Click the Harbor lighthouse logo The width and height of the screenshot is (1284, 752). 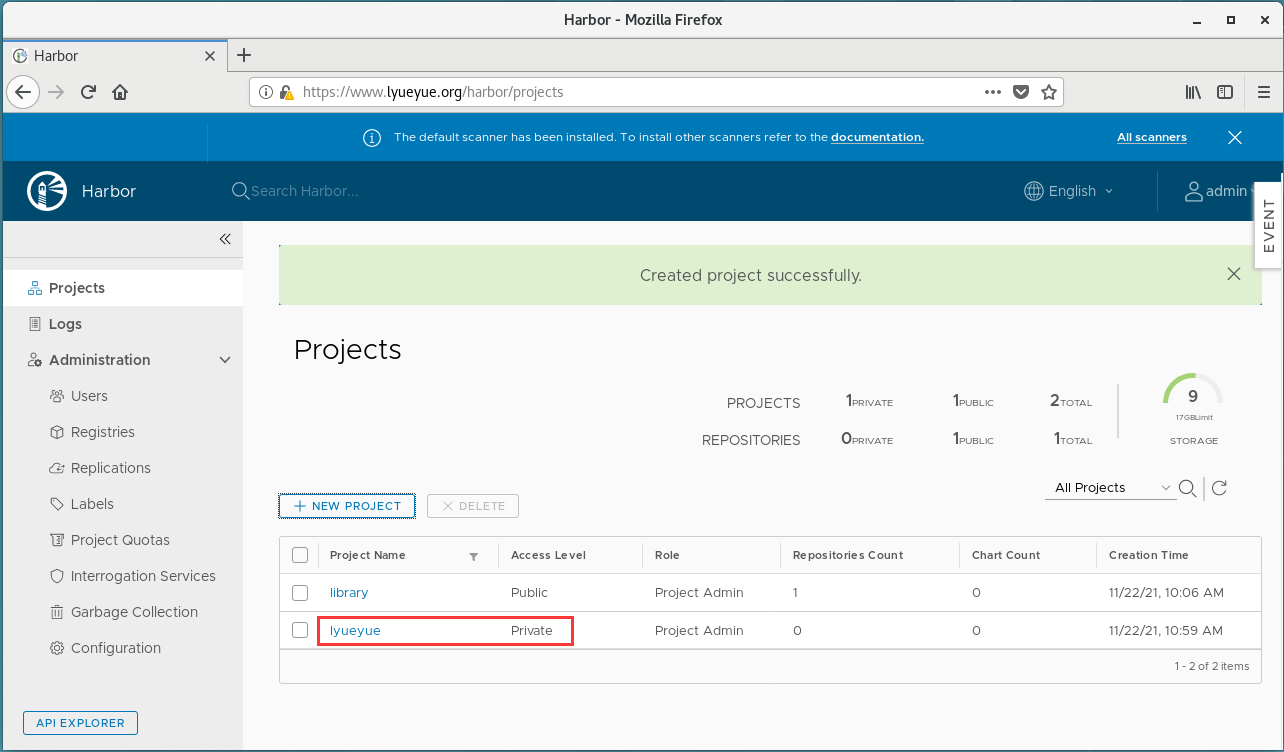pos(46,191)
